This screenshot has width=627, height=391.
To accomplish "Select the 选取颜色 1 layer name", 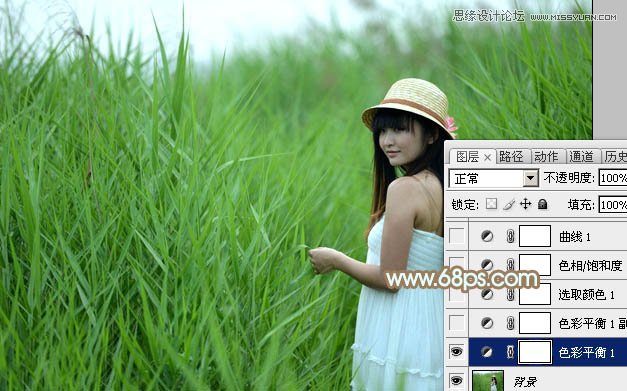I will (x=586, y=295).
